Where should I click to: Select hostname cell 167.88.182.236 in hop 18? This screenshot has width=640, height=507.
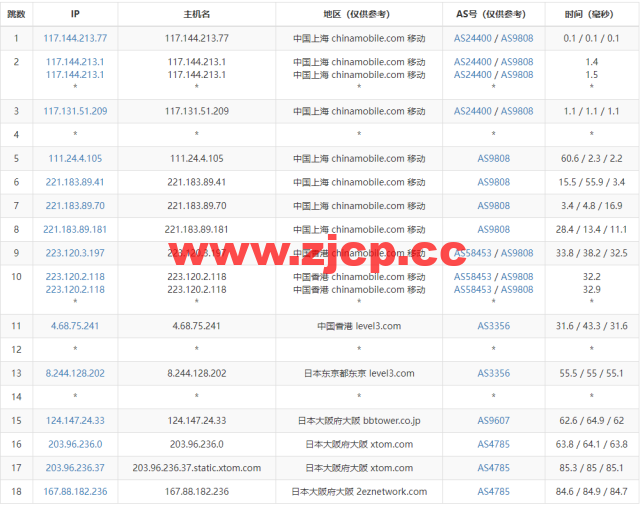coord(197,491)
